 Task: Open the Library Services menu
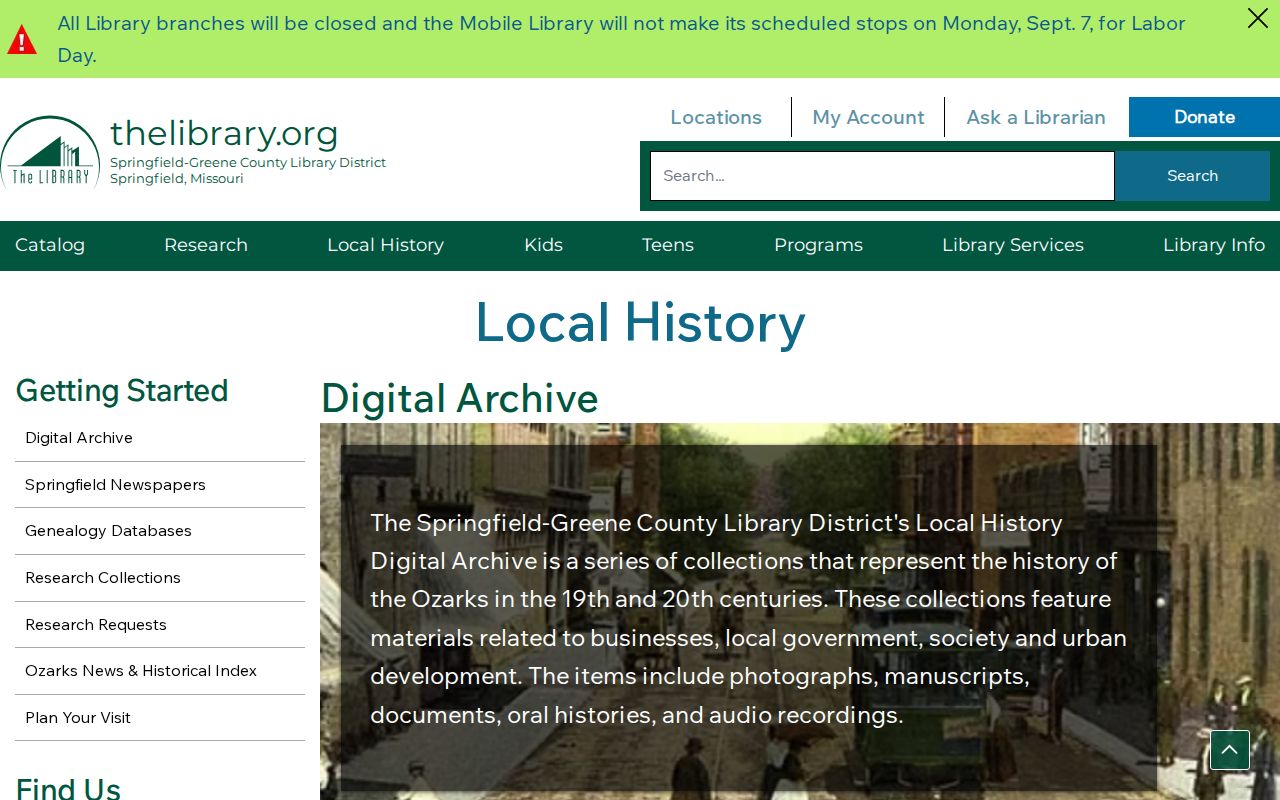point(1013,245)
